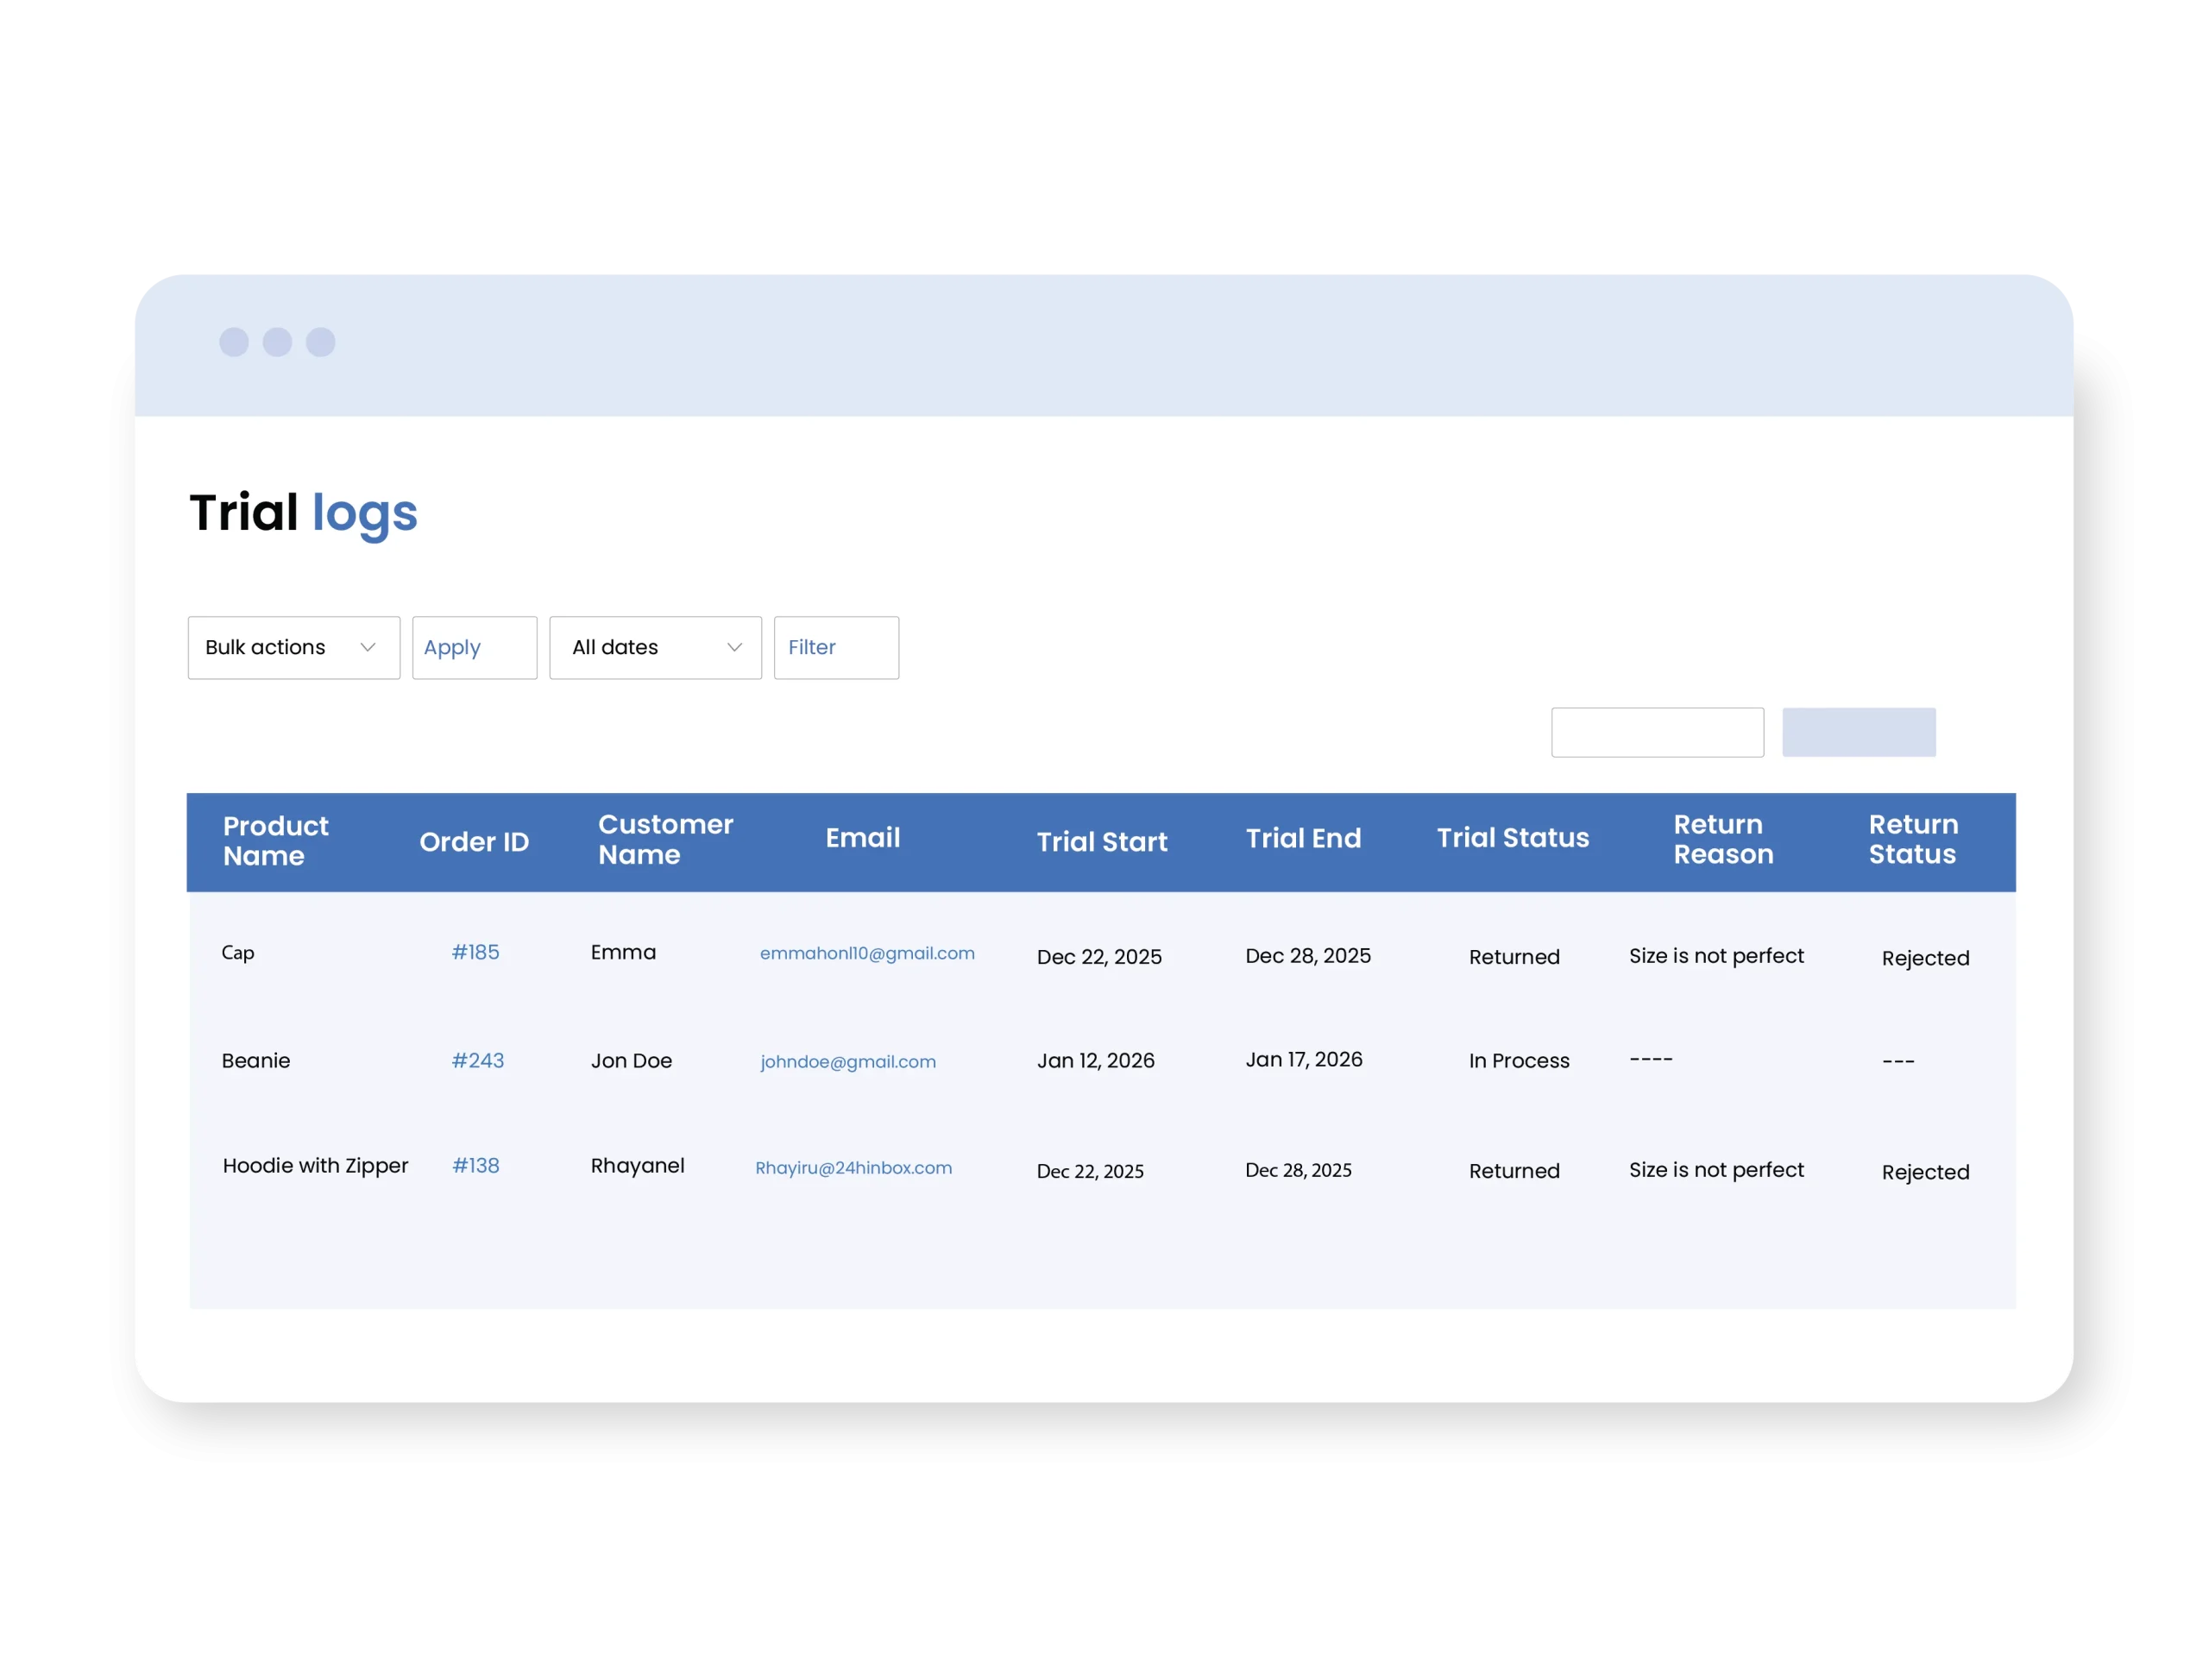Open the Bulk actions dropdown

click(293, 648)
